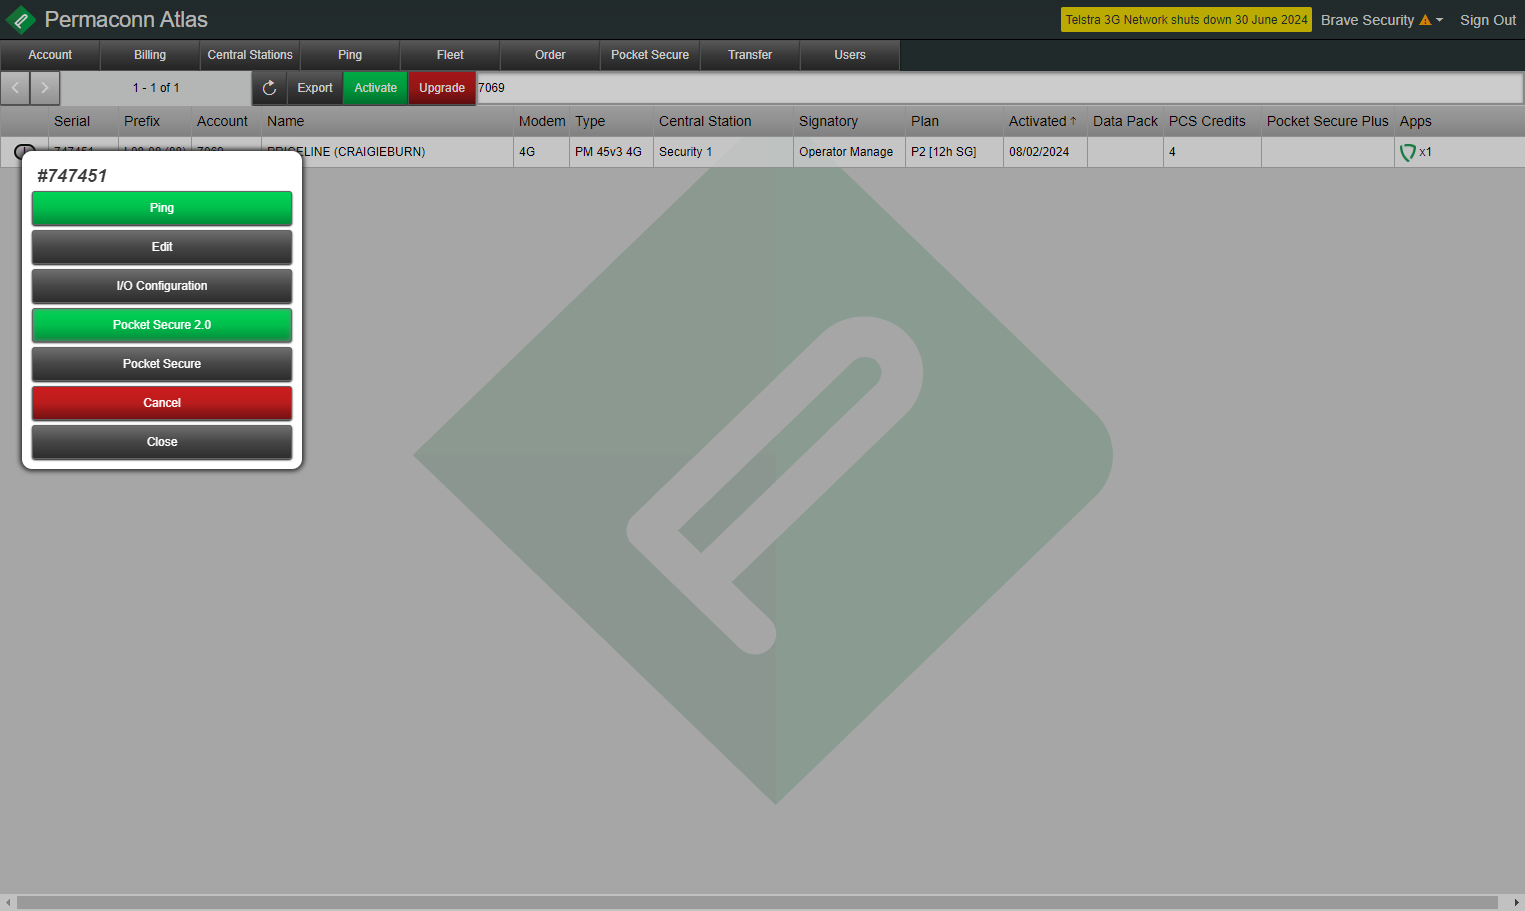Click the scrollbar left arrow

click(x=8, y=902)
